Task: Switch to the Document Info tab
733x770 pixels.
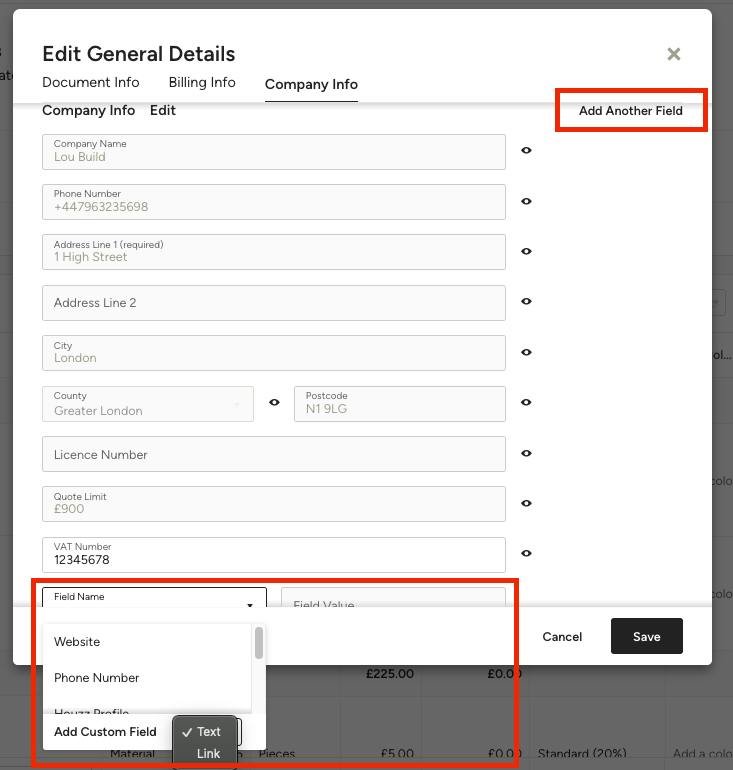Action: point(91,82)
